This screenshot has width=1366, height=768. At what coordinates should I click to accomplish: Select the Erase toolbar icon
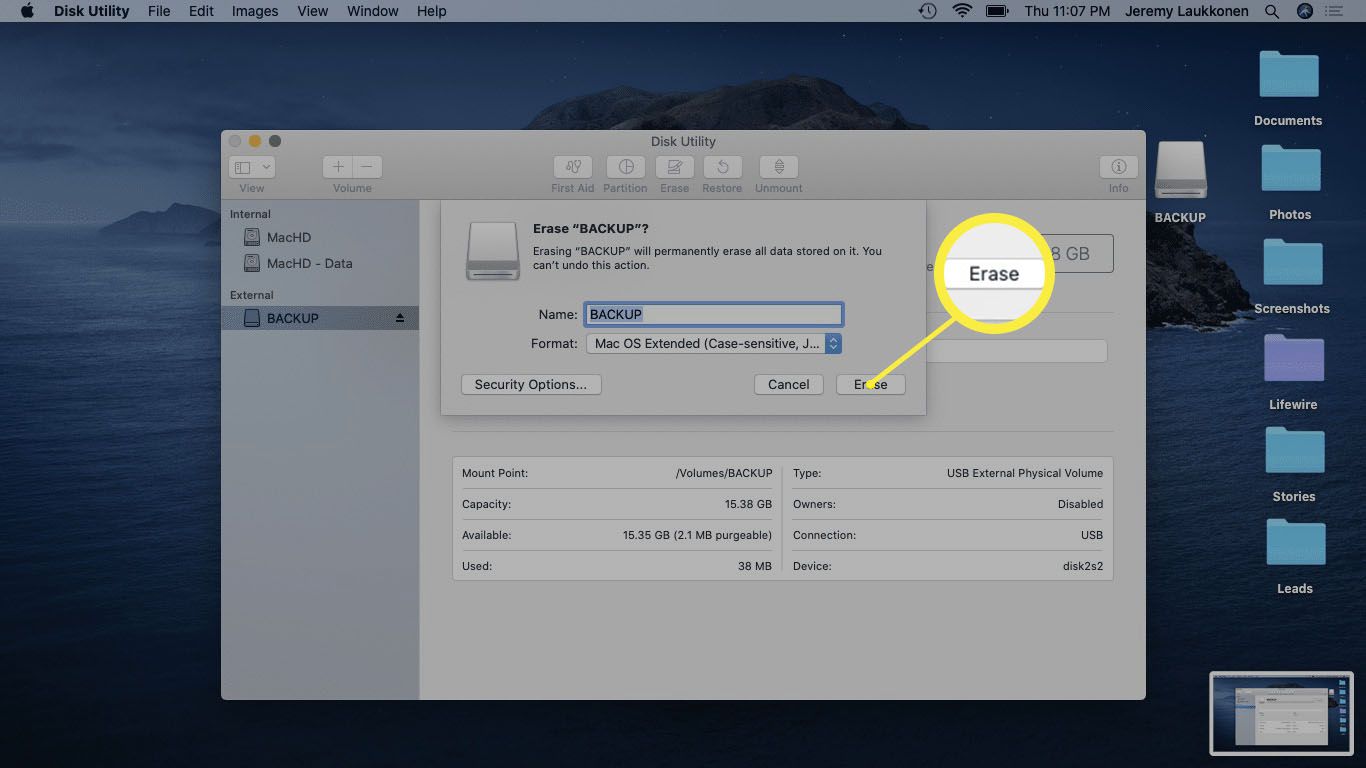coord(674,167)
